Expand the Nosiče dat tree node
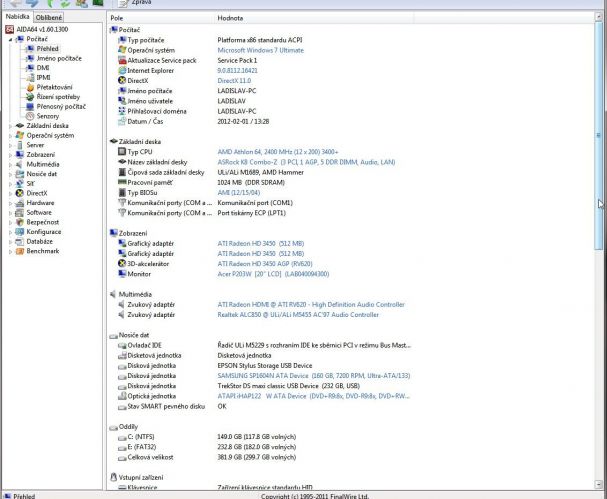 coord(10,174)
